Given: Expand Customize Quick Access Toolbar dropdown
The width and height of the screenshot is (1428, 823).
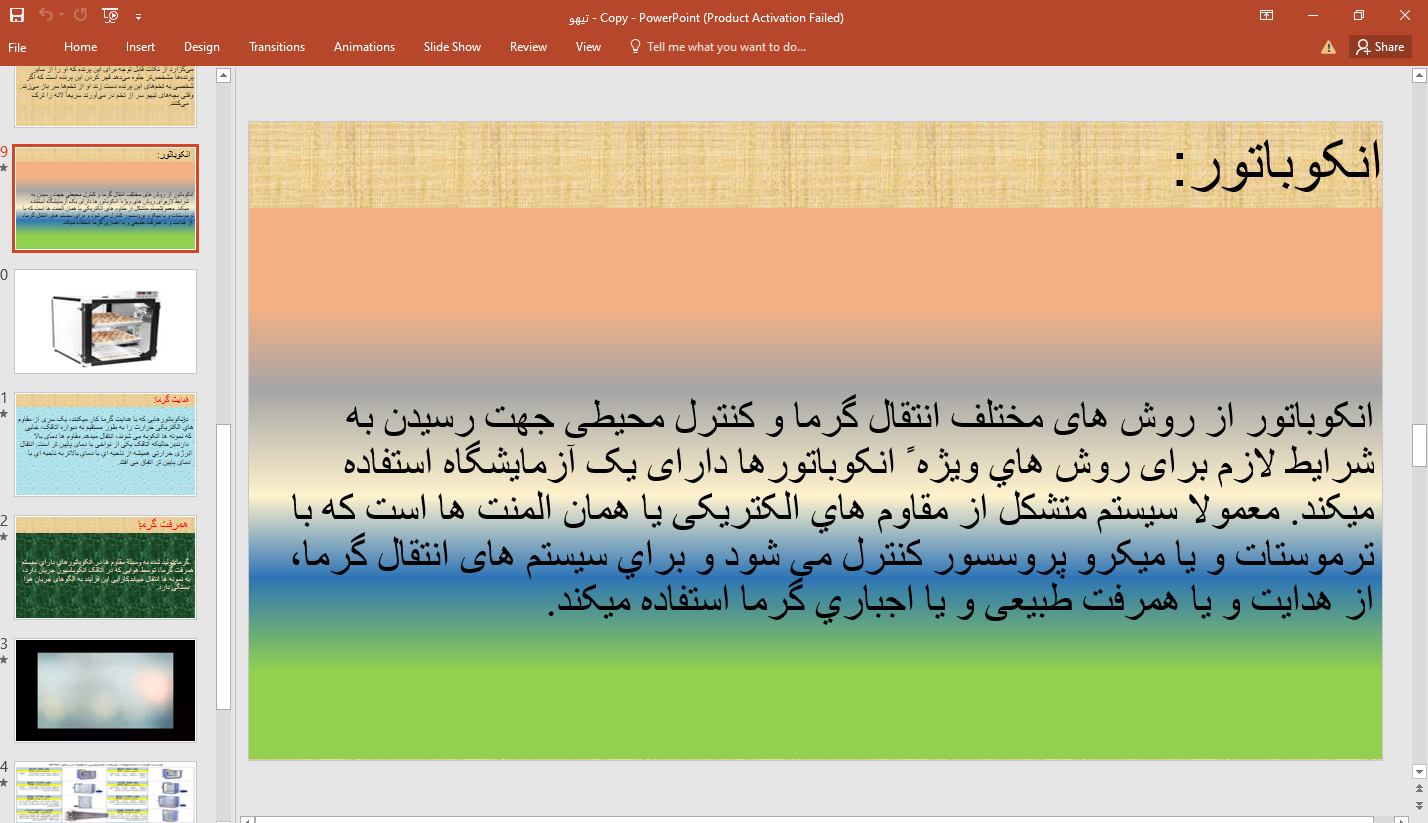Looking at the screenshot, I should click(x=138, y=17).
